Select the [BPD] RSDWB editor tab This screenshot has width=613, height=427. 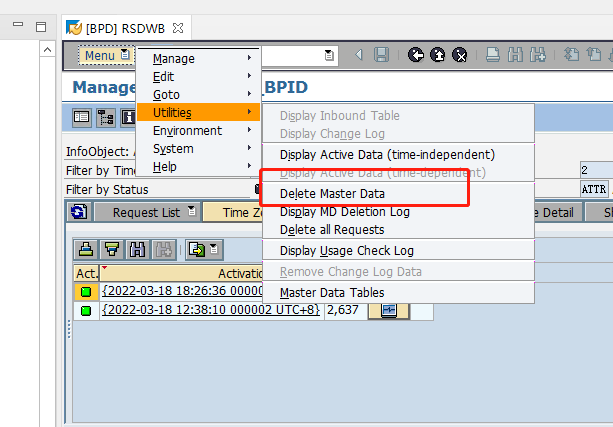[x=125, y=28]
